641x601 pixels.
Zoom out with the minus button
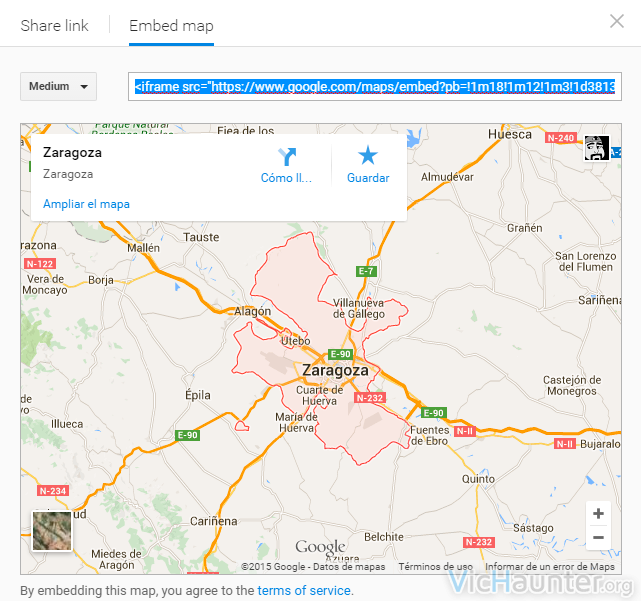[598, 537]
